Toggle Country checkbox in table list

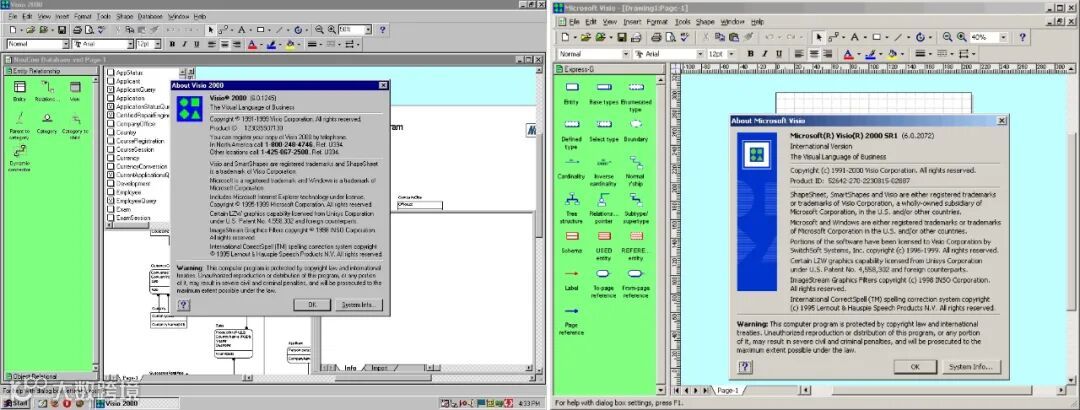(x=110, y=132)
